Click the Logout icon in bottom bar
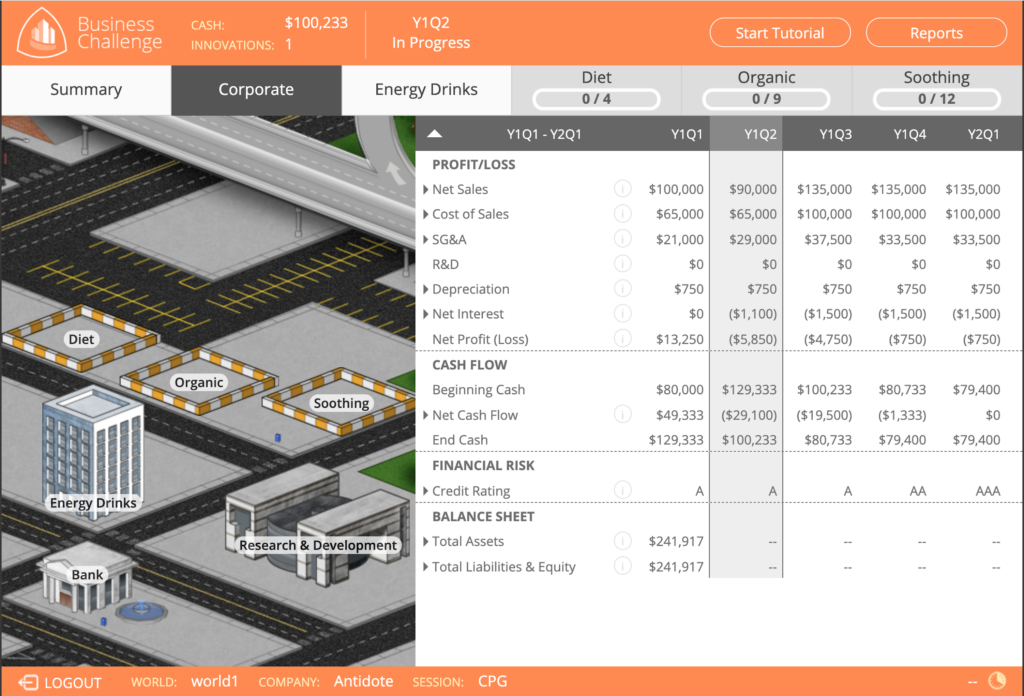1024x696 pixels. [x=29, y=682]
